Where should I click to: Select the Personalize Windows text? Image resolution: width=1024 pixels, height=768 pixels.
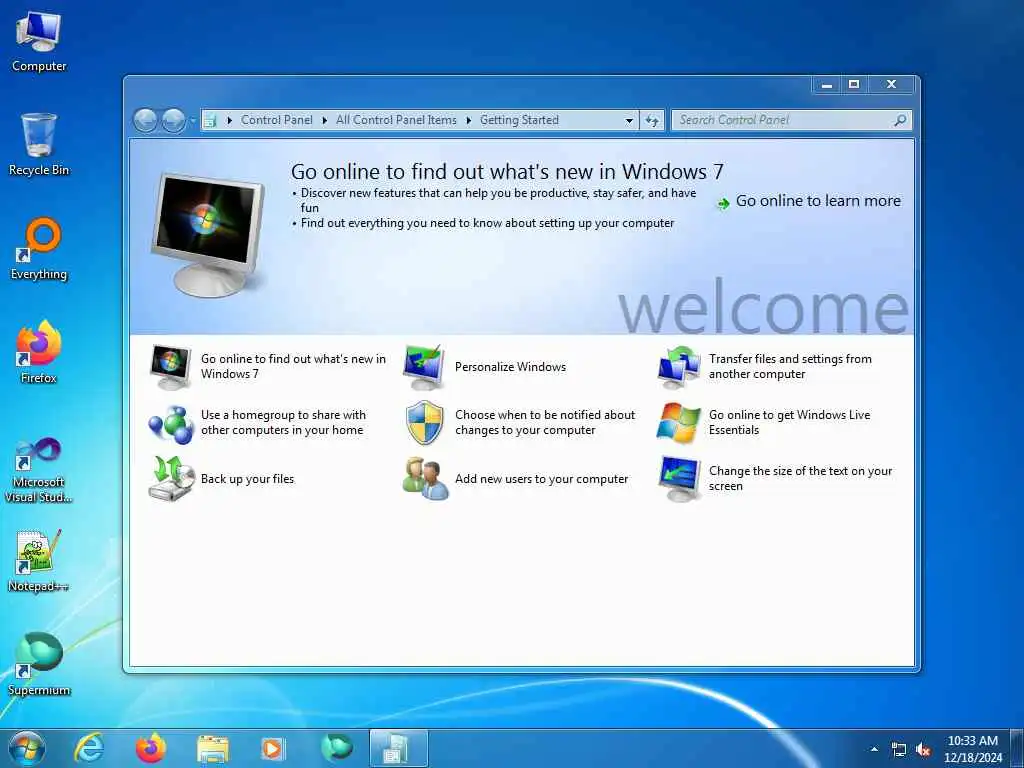coord(511,367)
